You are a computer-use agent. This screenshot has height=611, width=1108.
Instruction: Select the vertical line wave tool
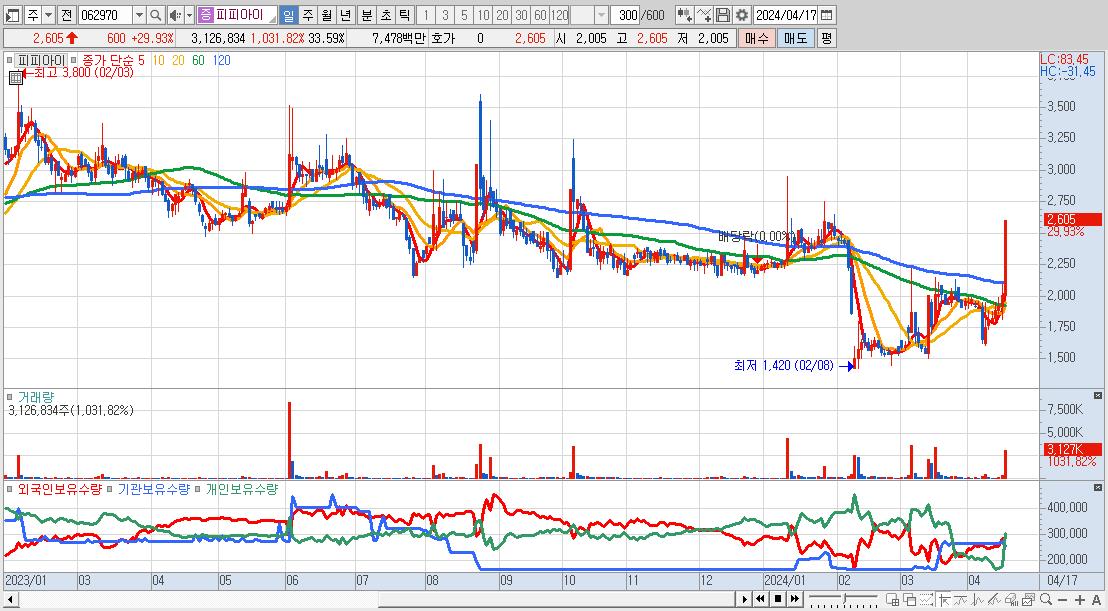pos(977,600)
